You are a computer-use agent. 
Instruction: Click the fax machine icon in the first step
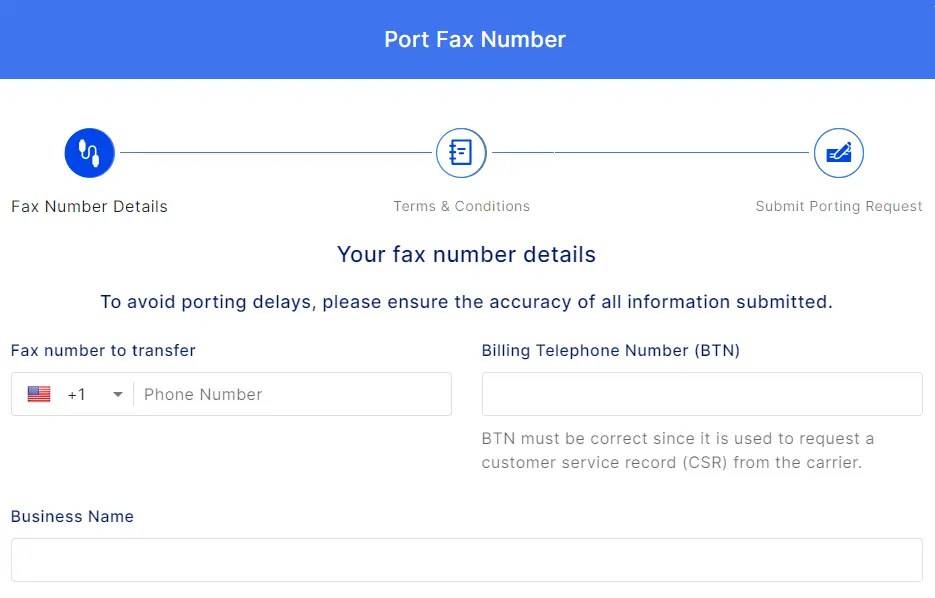pyautogui.click(x=89, y=152)
